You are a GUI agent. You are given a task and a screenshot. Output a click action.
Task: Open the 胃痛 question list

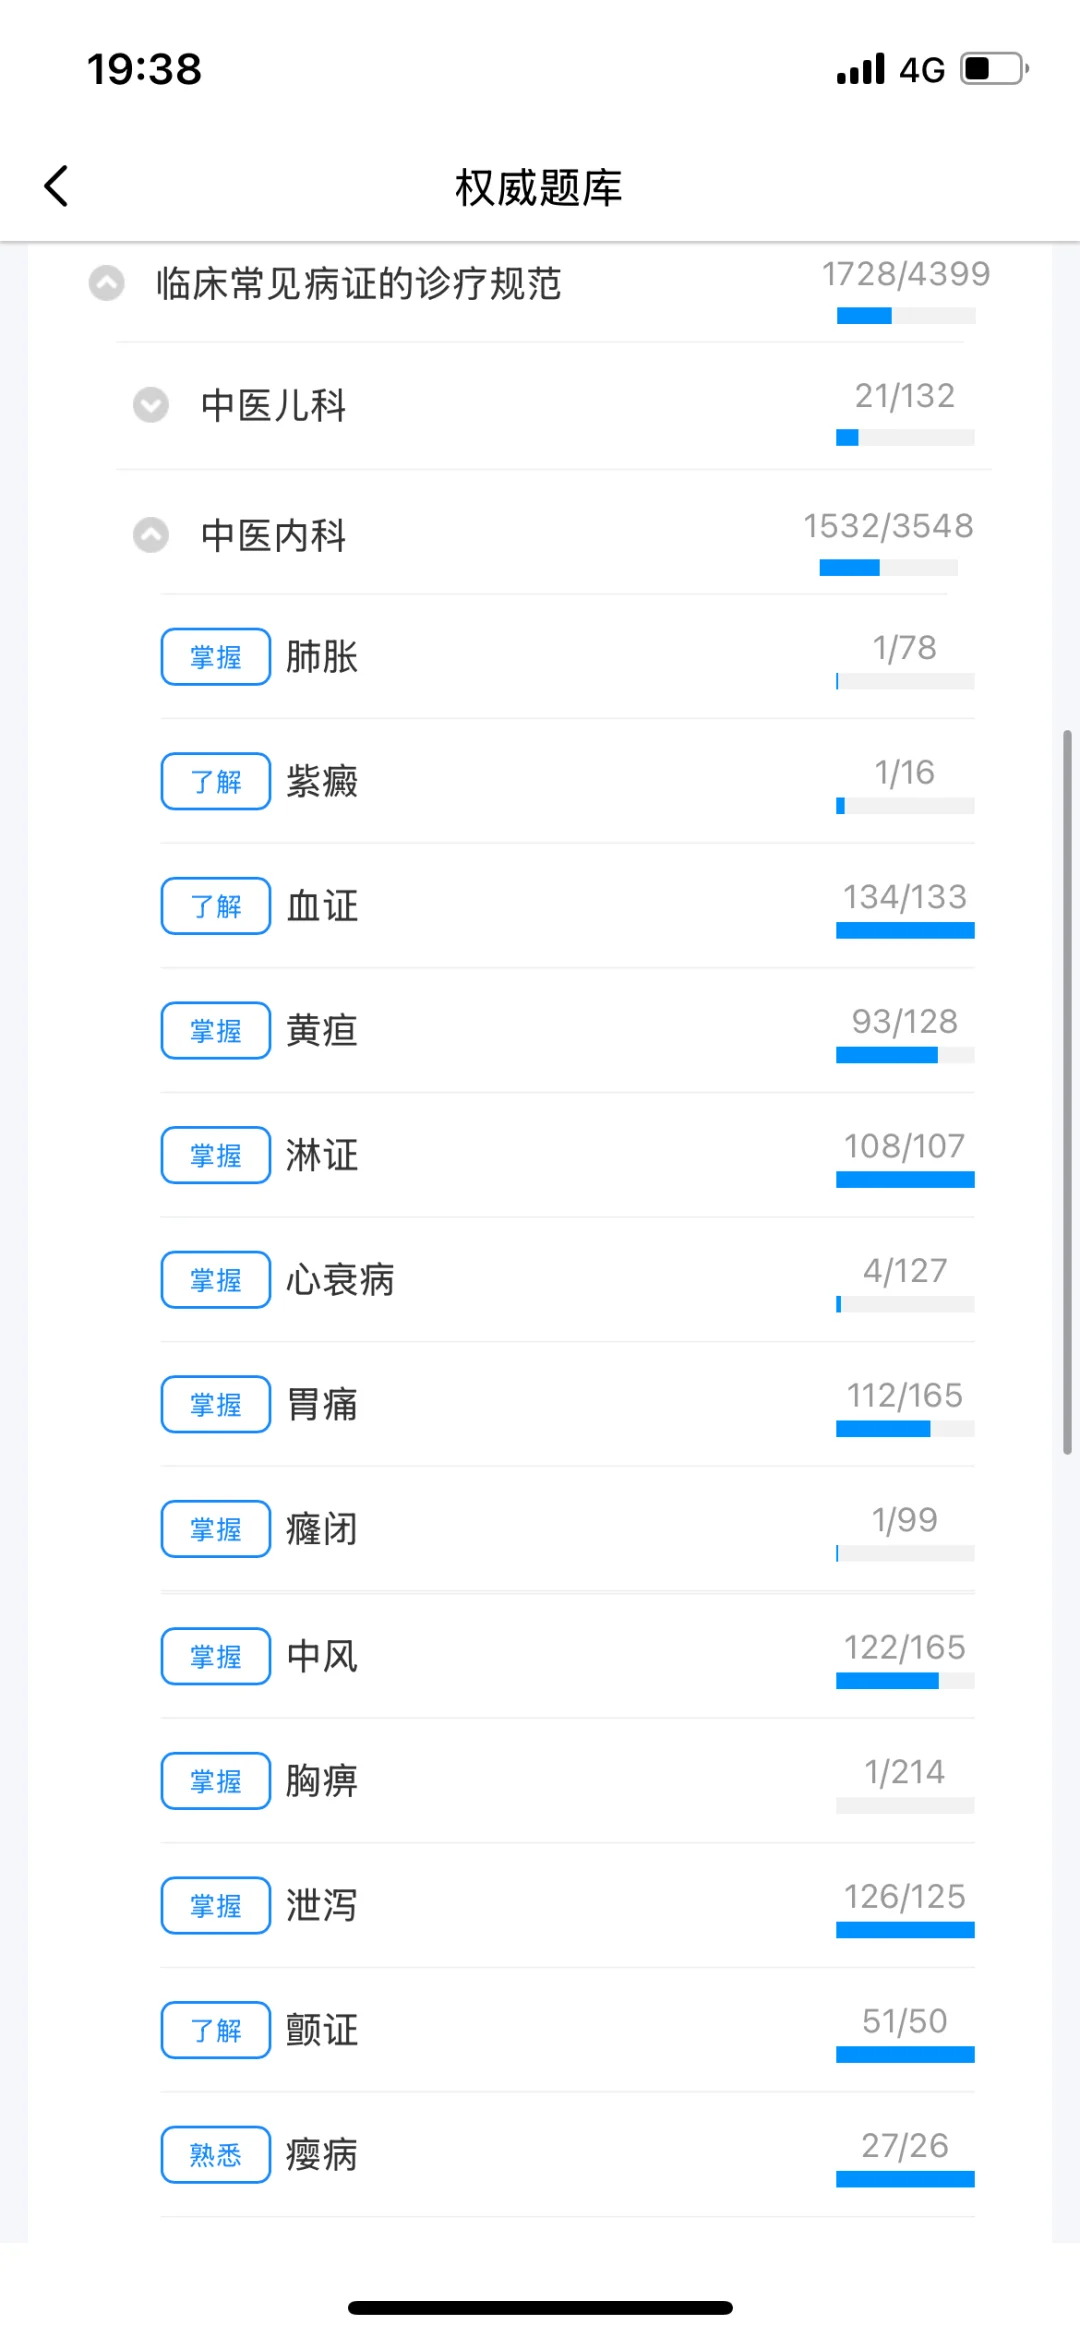coord(567,1404)
